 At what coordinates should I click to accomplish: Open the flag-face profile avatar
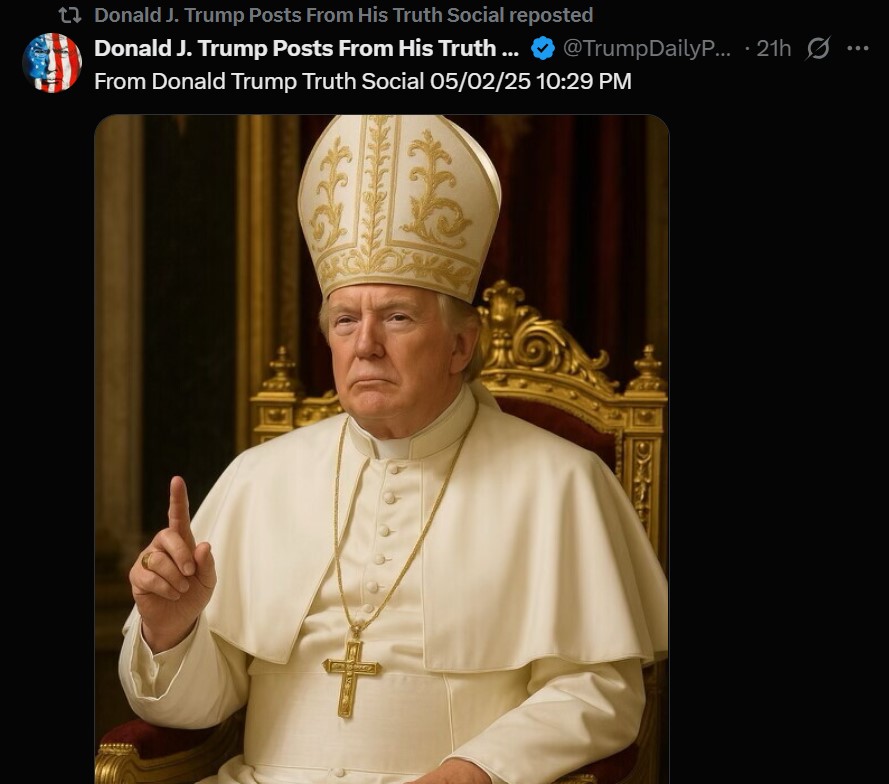52,62
